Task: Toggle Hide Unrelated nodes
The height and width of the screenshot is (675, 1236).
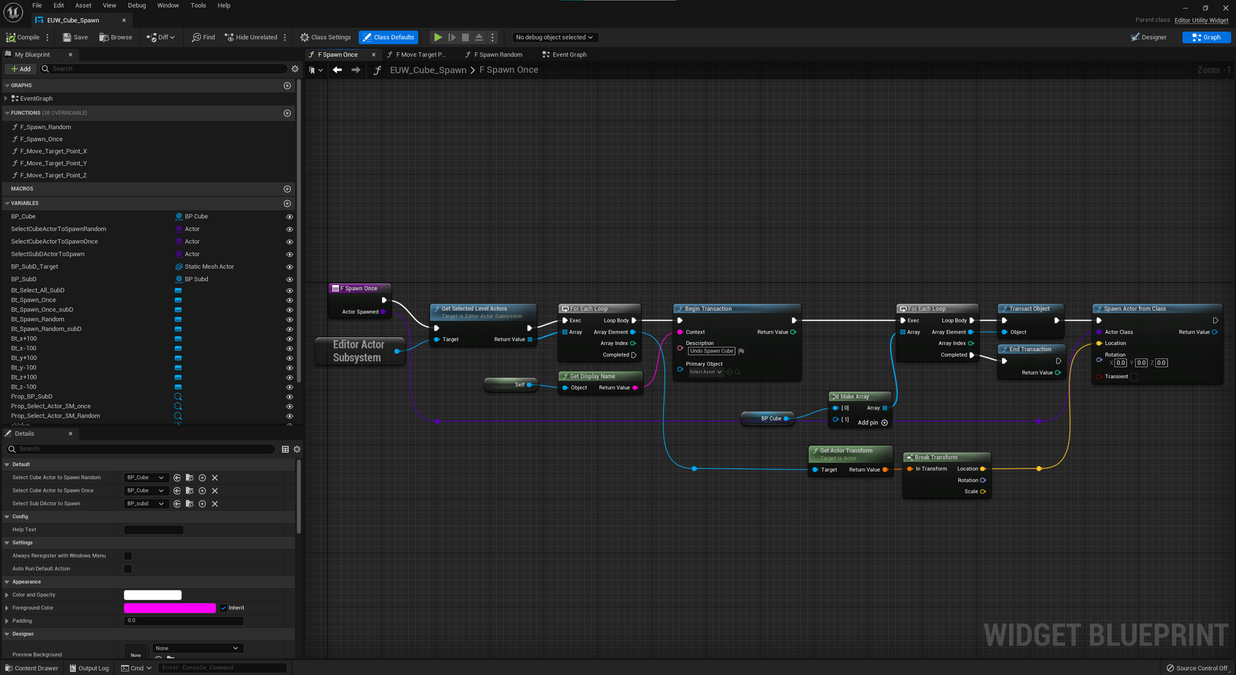Action: 250,37
